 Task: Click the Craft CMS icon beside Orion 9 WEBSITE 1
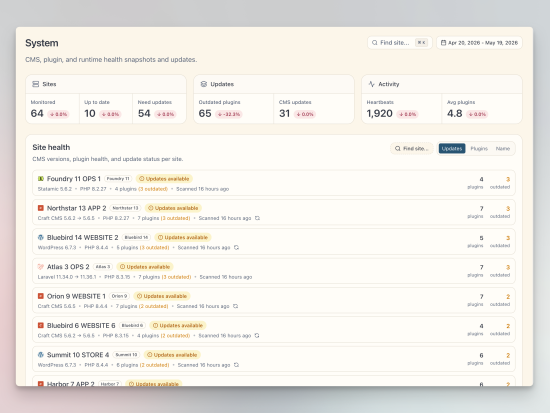coord(41,296)
